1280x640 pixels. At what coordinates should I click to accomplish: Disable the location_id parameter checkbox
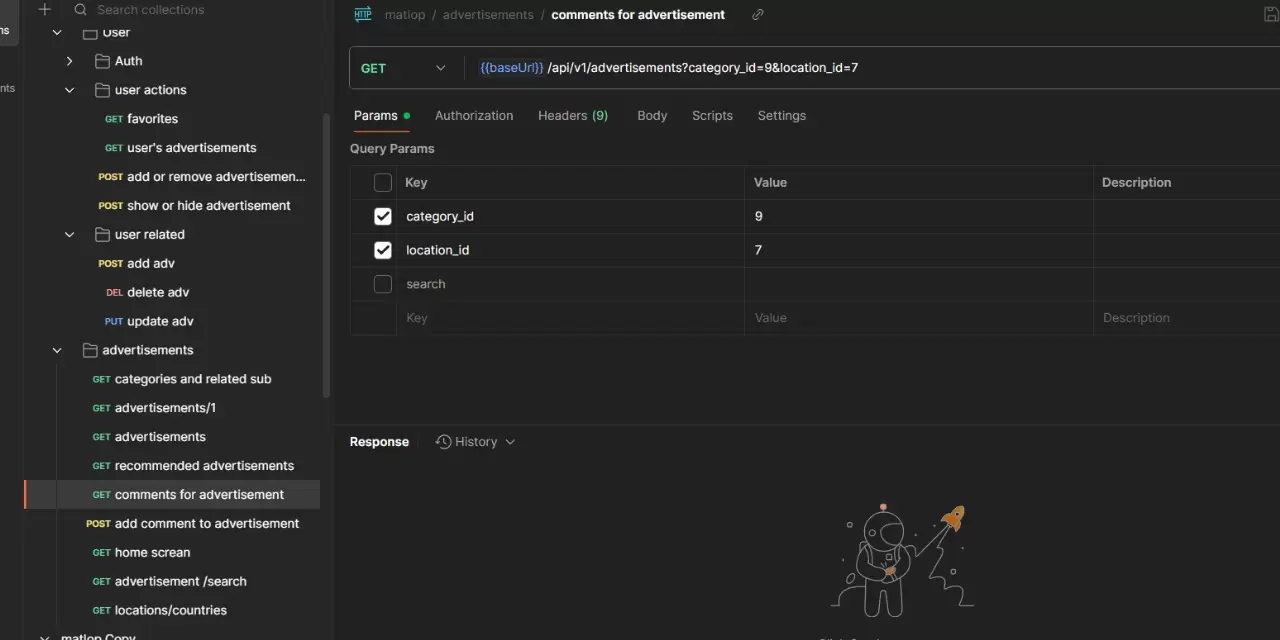click(383, 250)
